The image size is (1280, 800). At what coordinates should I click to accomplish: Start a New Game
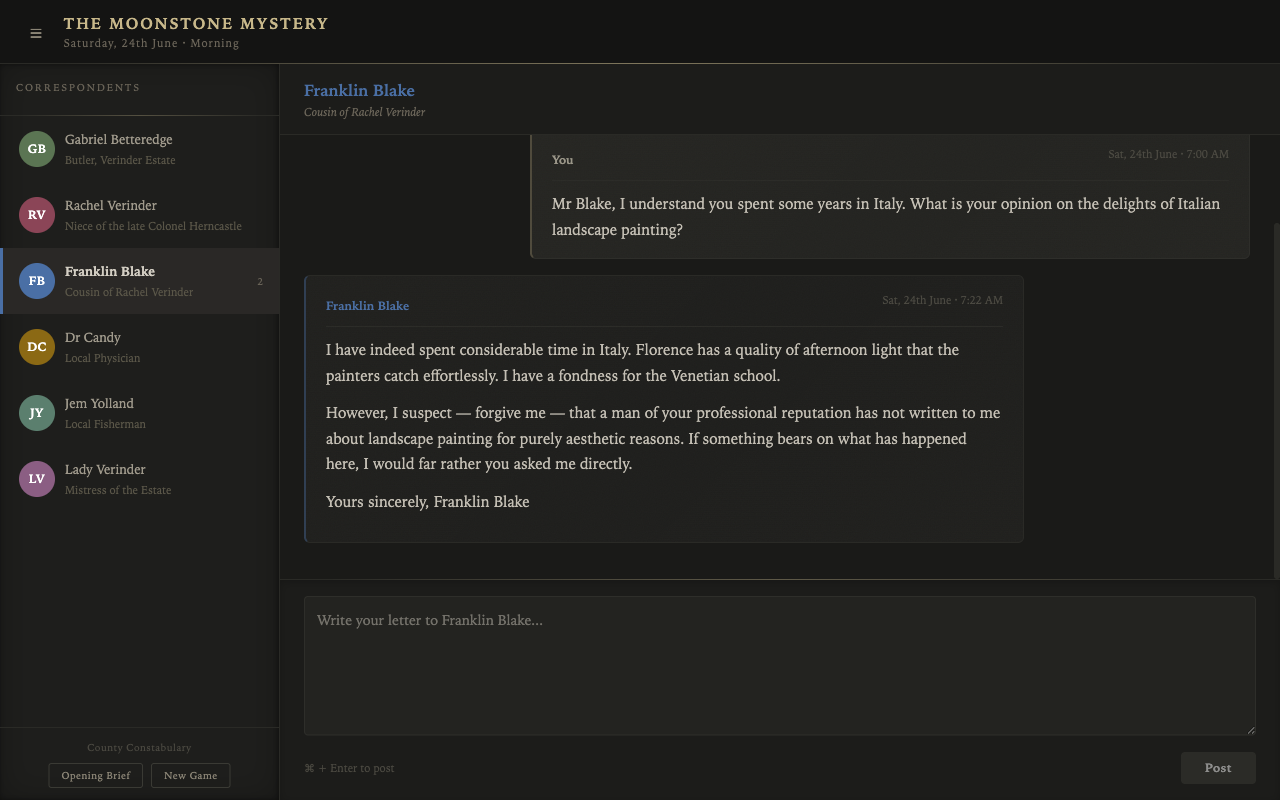point(190,775)
